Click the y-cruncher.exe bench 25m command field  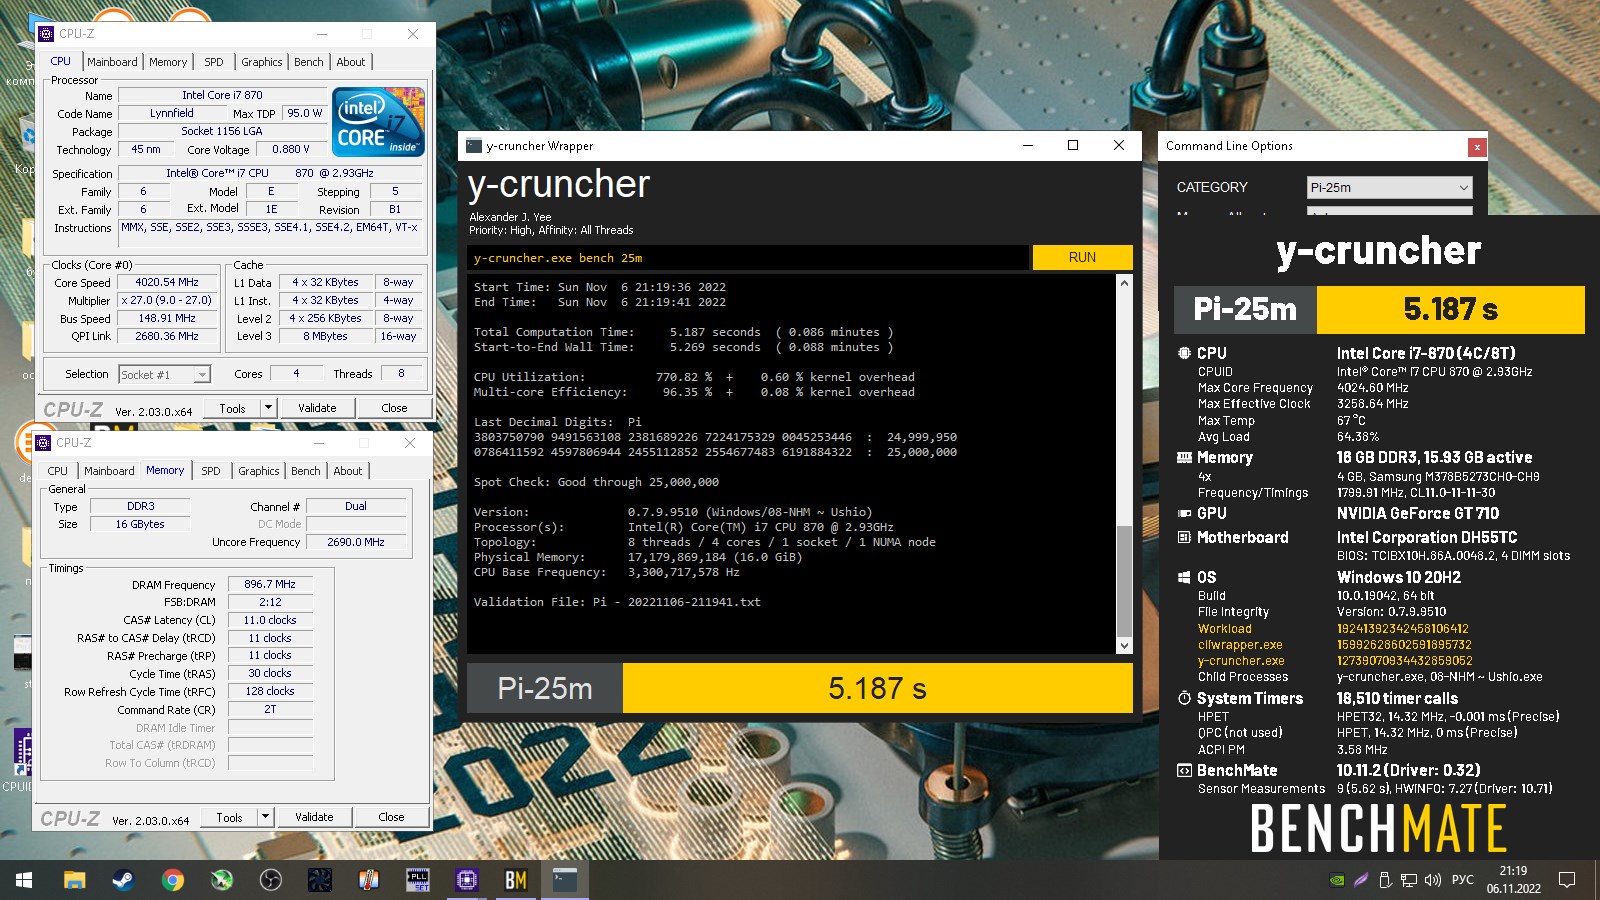pyautogui.click(x=748, y=258)
